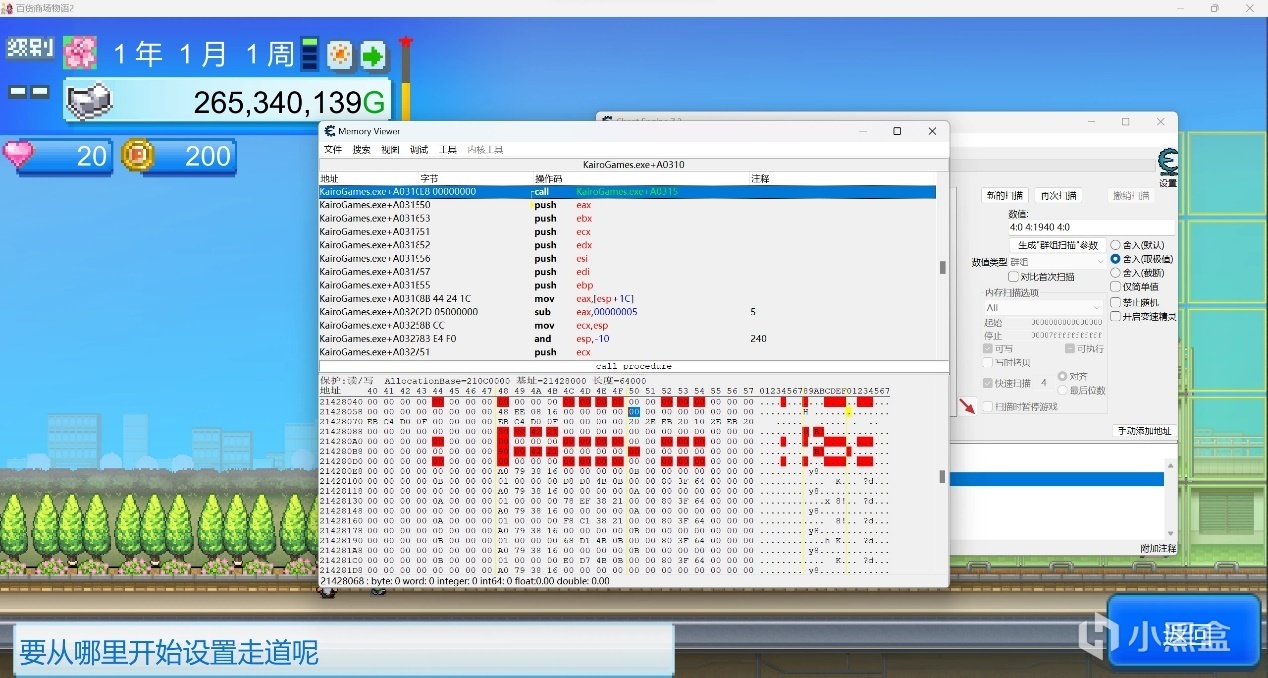This screenshot has height=678, width=1268.
Task: Click the silver cash money icon
Action: coord(89,101)
